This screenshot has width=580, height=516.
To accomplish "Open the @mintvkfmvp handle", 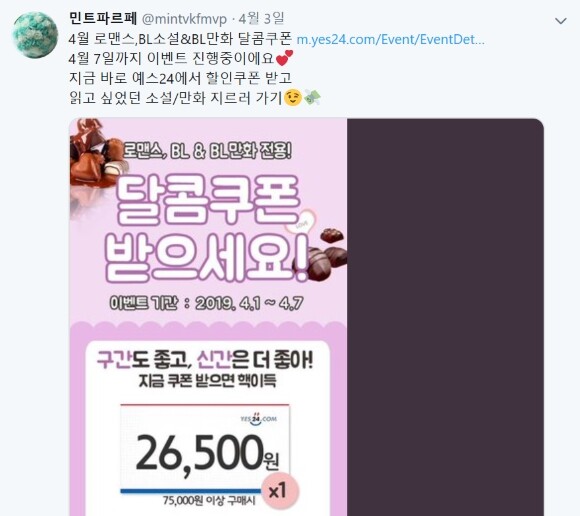I will click(x=184, y=19).
